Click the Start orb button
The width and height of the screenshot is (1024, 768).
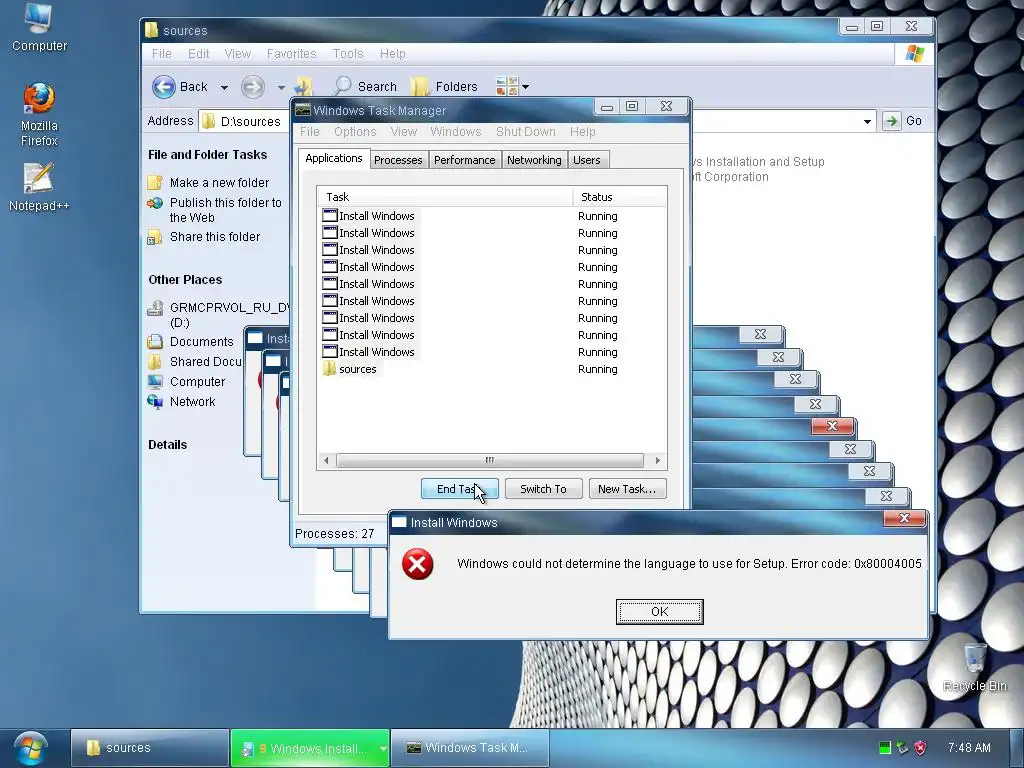(x=31, y=748)
